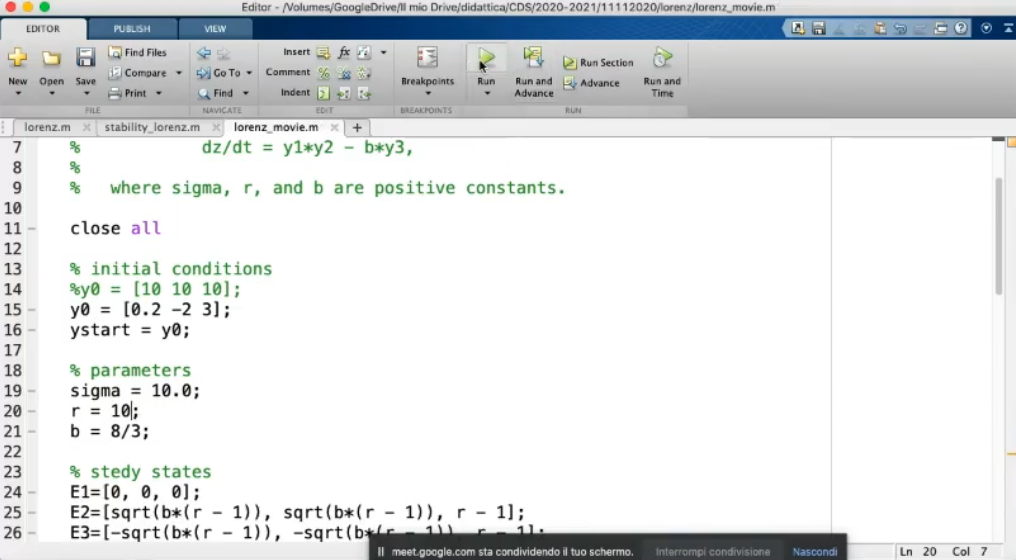Open the Breakpoints dropdown
This screenshot has width=1016, height=560.
coord(427,93)
